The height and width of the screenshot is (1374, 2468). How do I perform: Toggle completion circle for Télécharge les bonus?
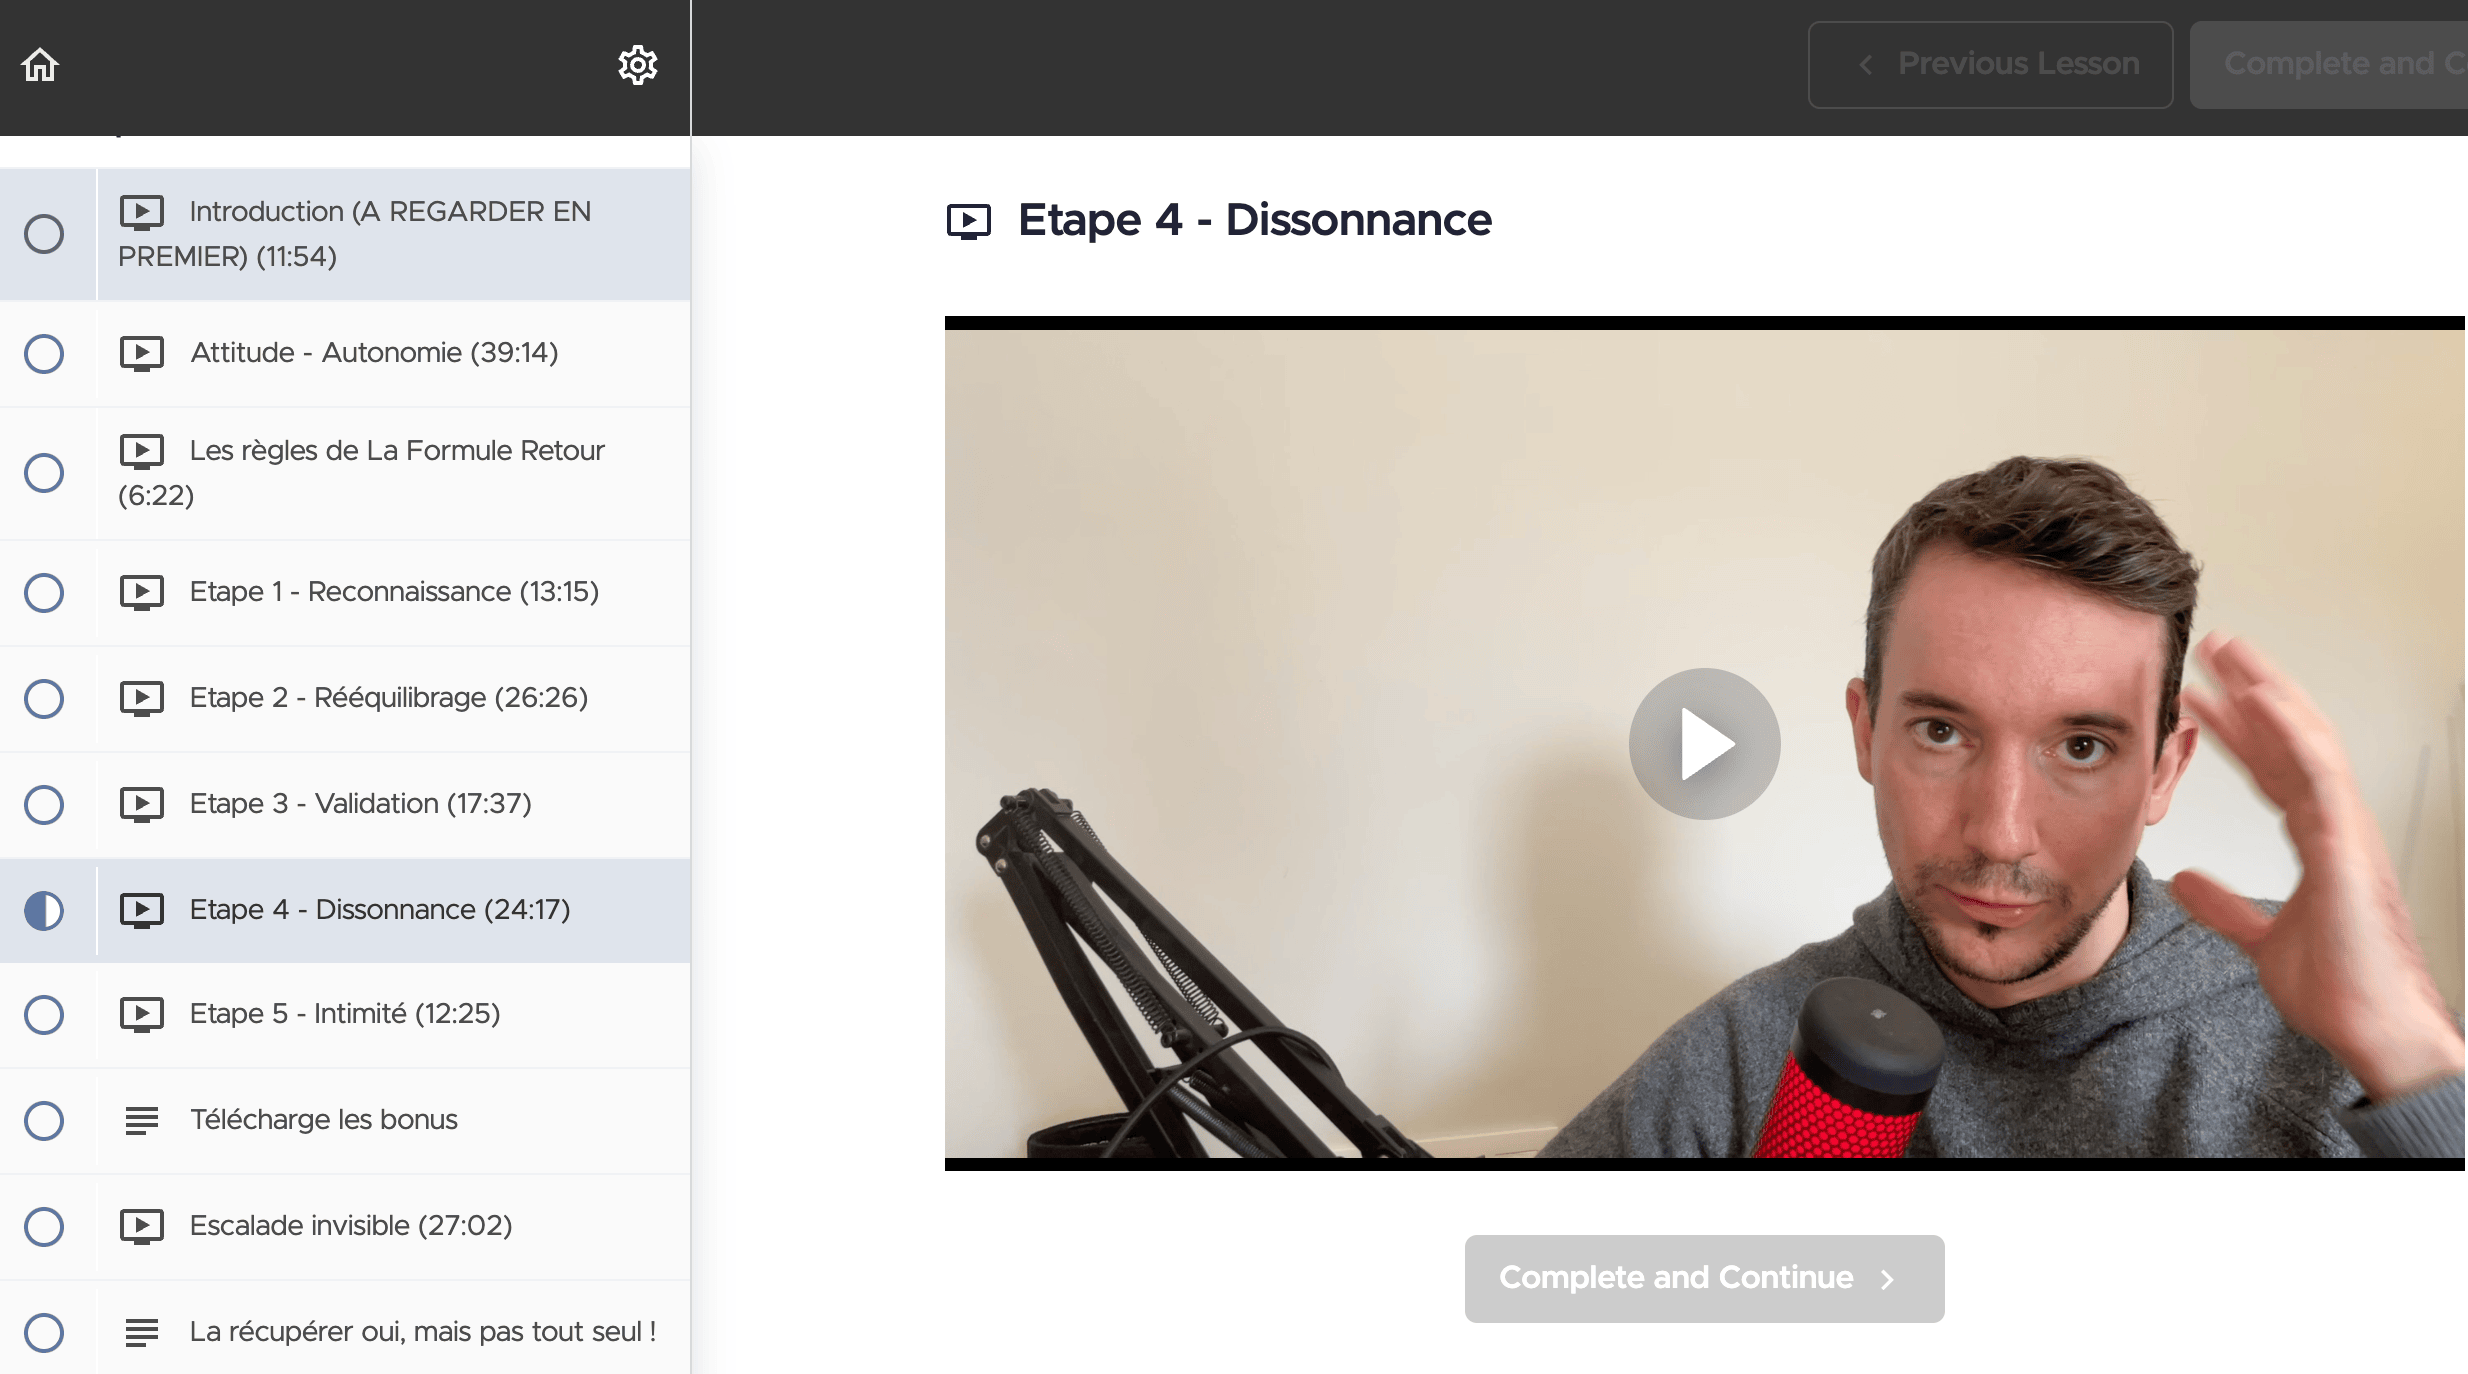tap(44, 1120)
